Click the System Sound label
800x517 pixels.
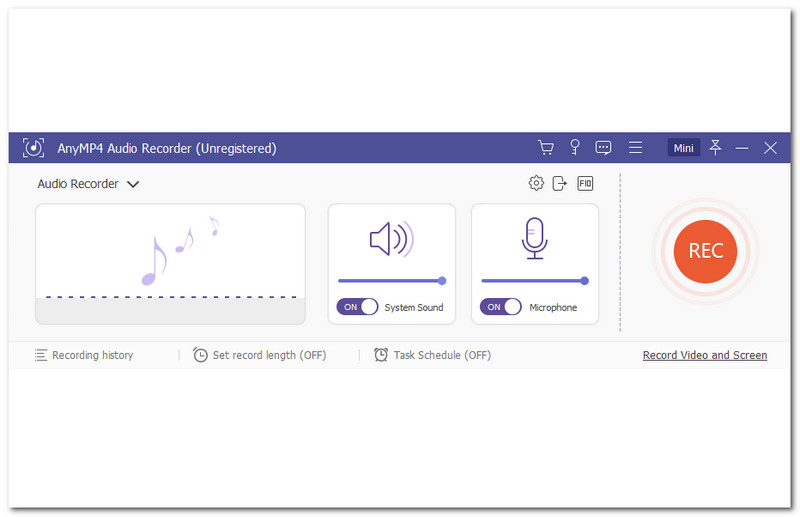tap(414, 307)
